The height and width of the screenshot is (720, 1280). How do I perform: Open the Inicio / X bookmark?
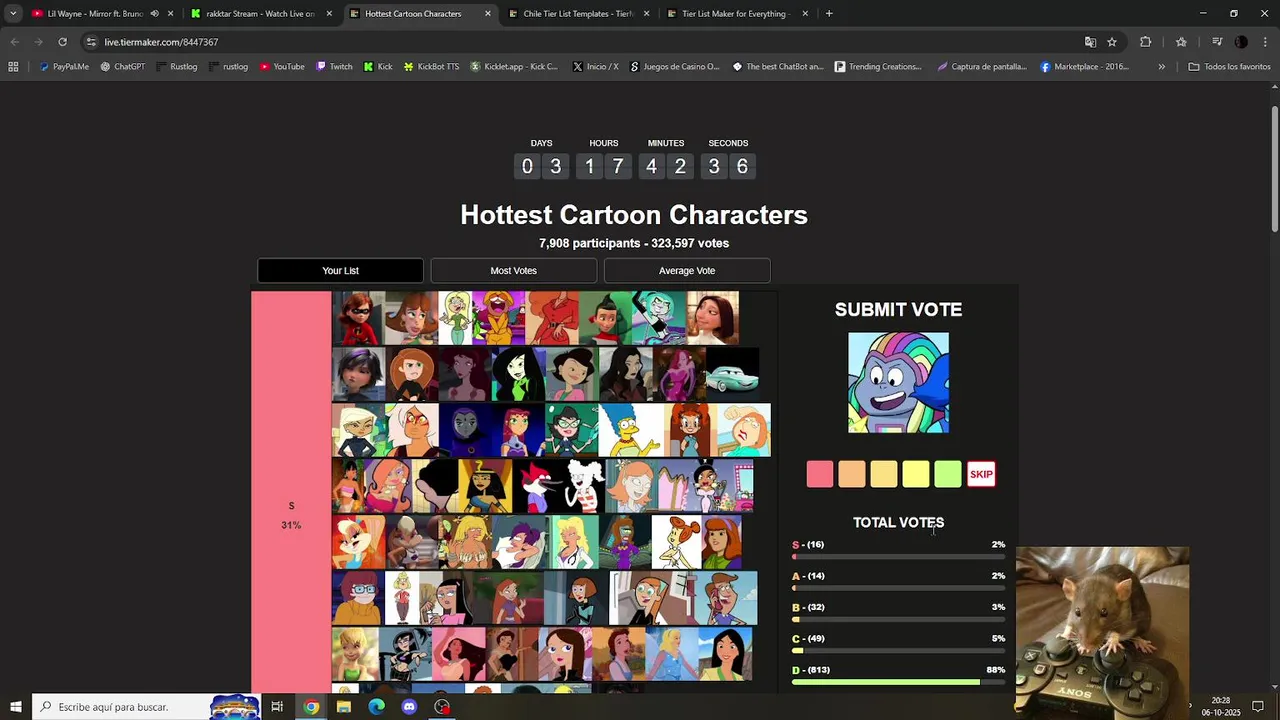tap(595, 67)
